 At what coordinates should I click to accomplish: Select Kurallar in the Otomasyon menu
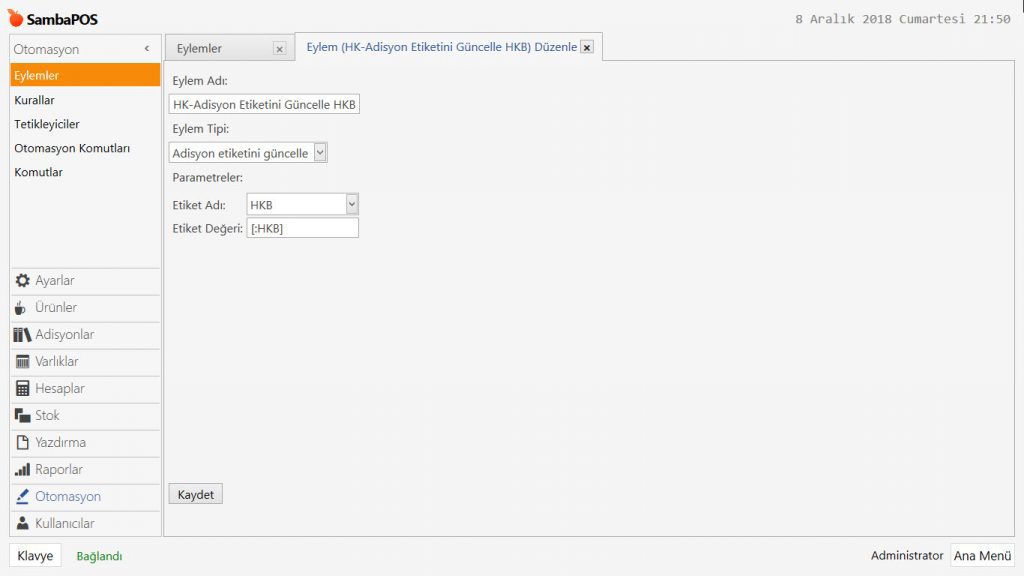coord(35,100)
